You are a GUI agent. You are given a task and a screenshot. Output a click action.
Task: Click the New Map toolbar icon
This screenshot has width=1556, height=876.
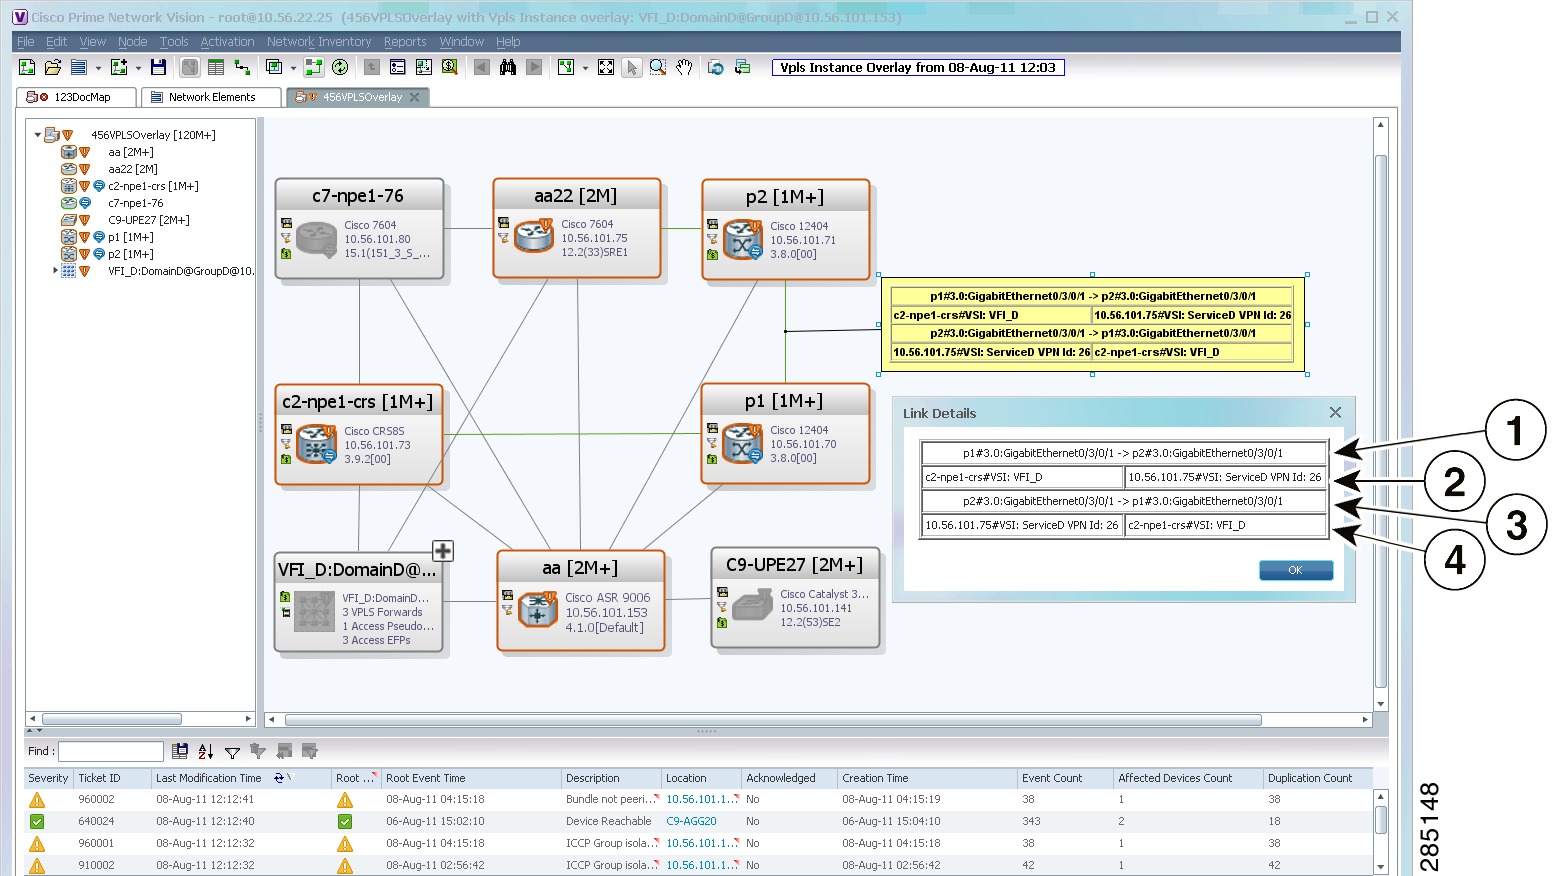[x=27, y=67]
